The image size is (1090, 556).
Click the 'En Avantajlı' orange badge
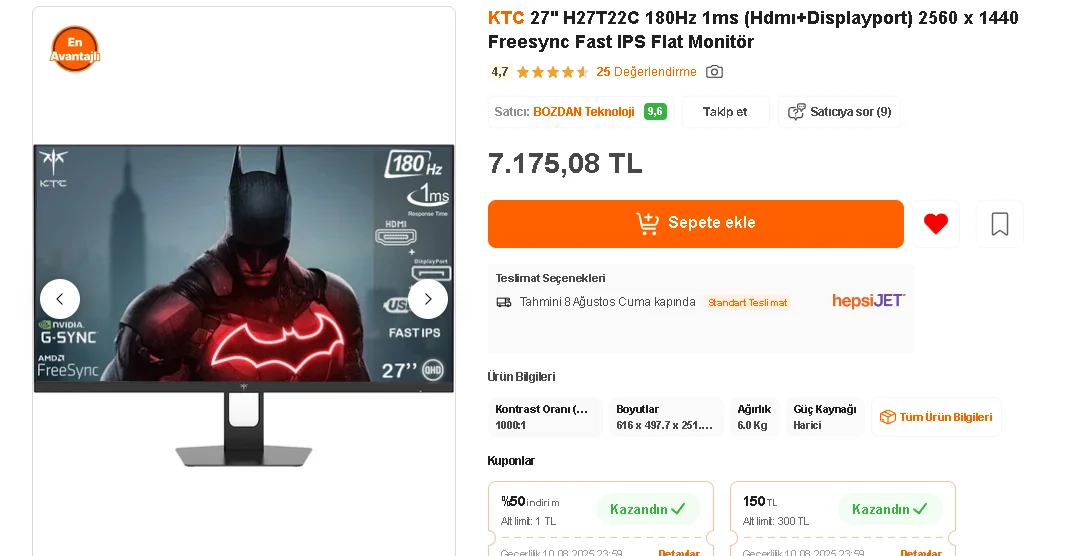point(75,49)
